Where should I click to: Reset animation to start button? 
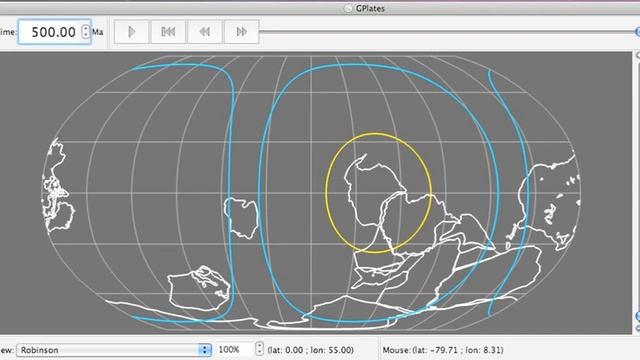(x=168, y=32)
